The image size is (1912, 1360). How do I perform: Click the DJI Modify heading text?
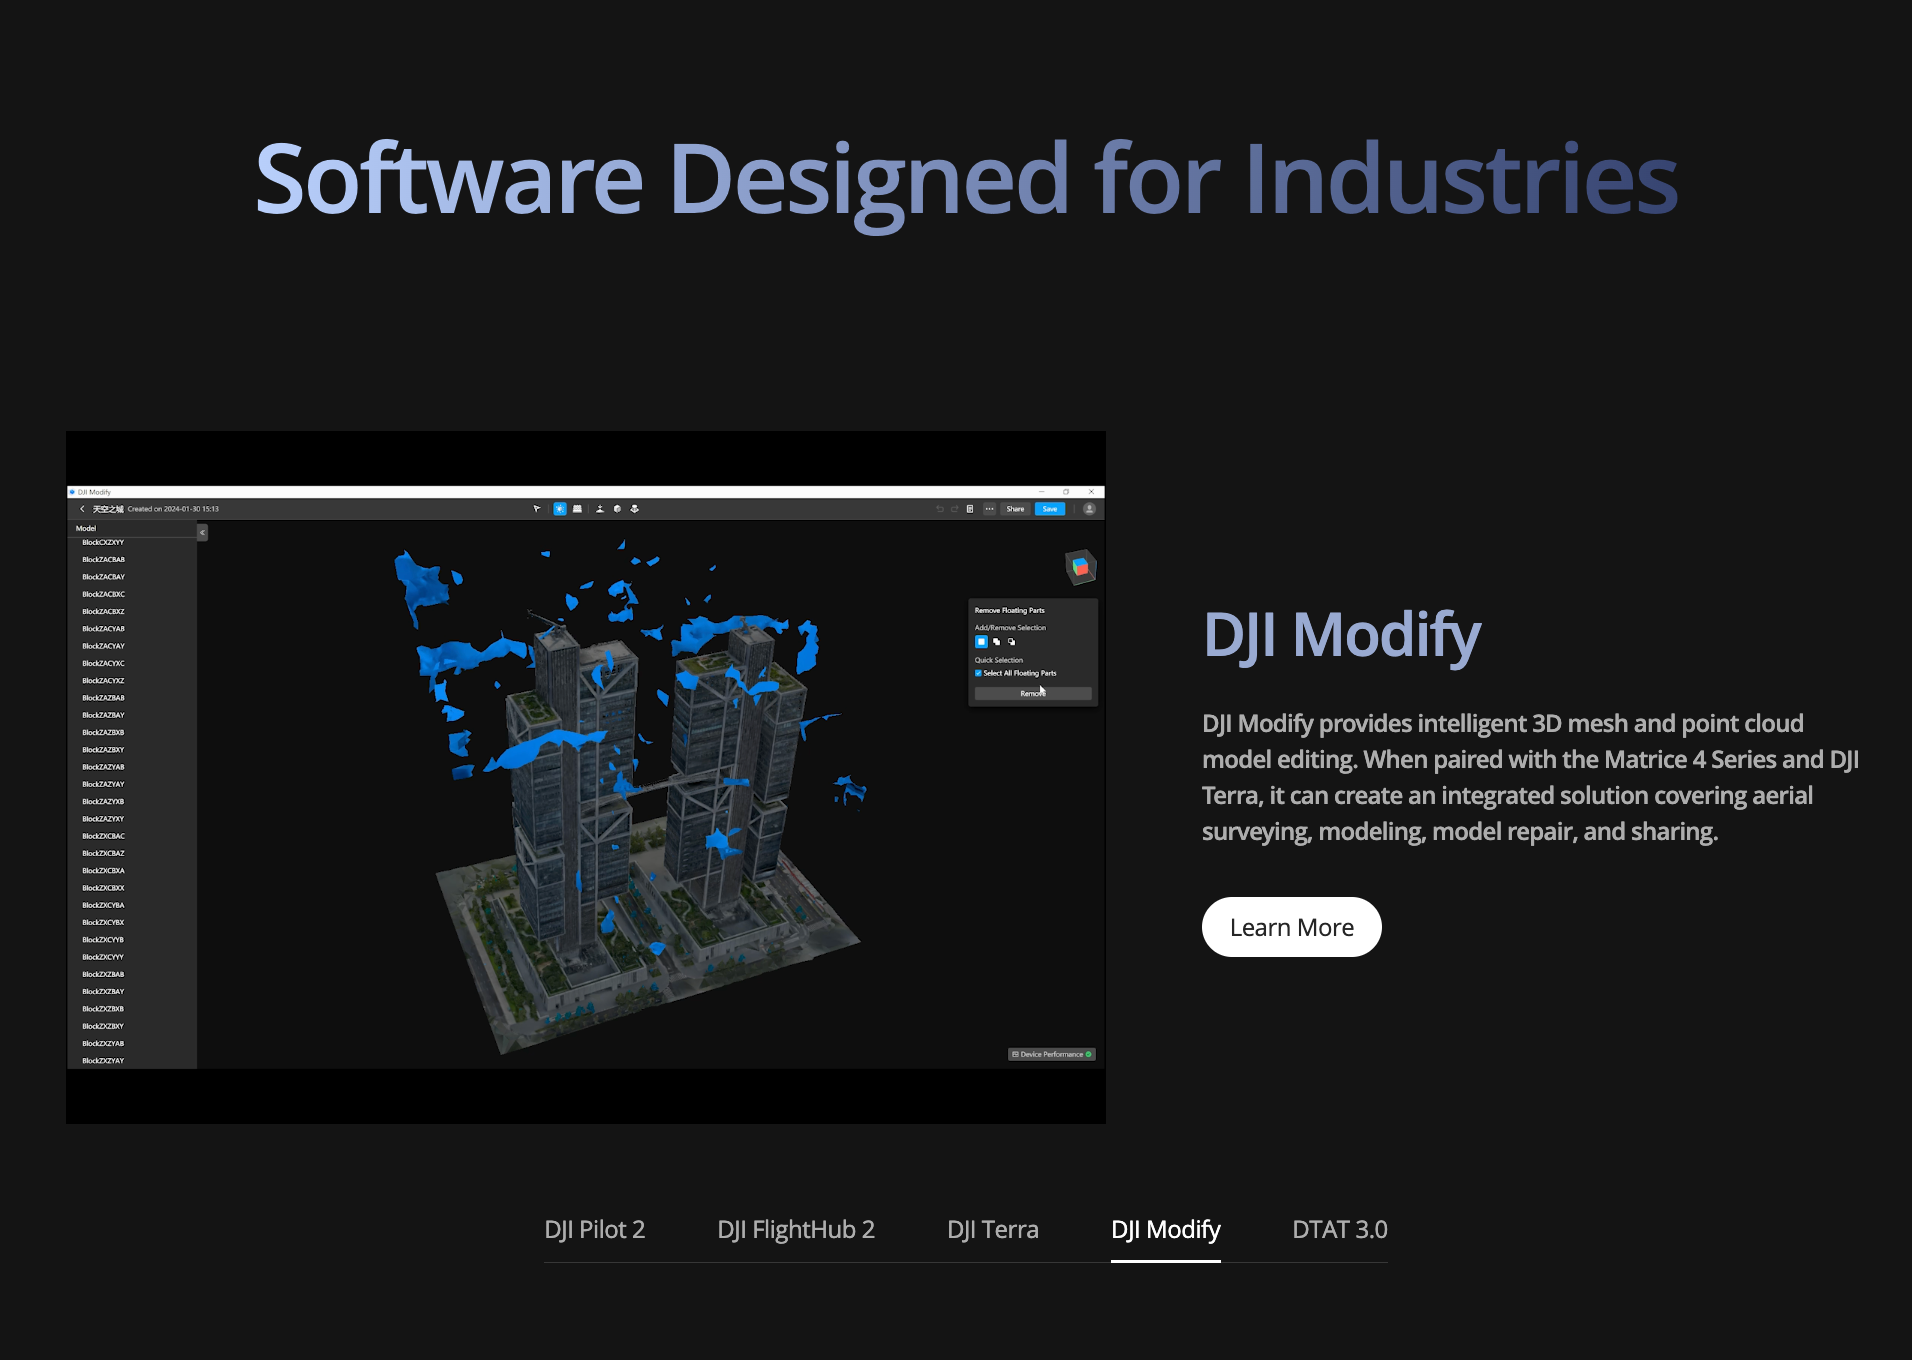coord(1341,636)
